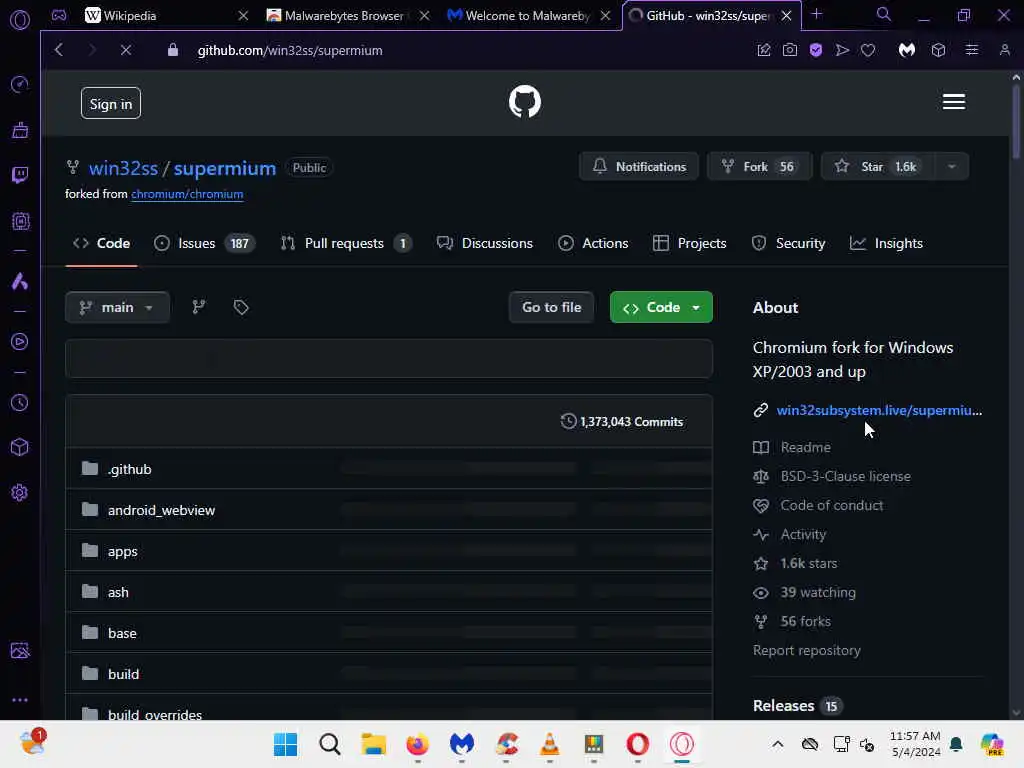1024x768 pixels.
Task: Go to the Discussions tab
Action: point(485,243)
